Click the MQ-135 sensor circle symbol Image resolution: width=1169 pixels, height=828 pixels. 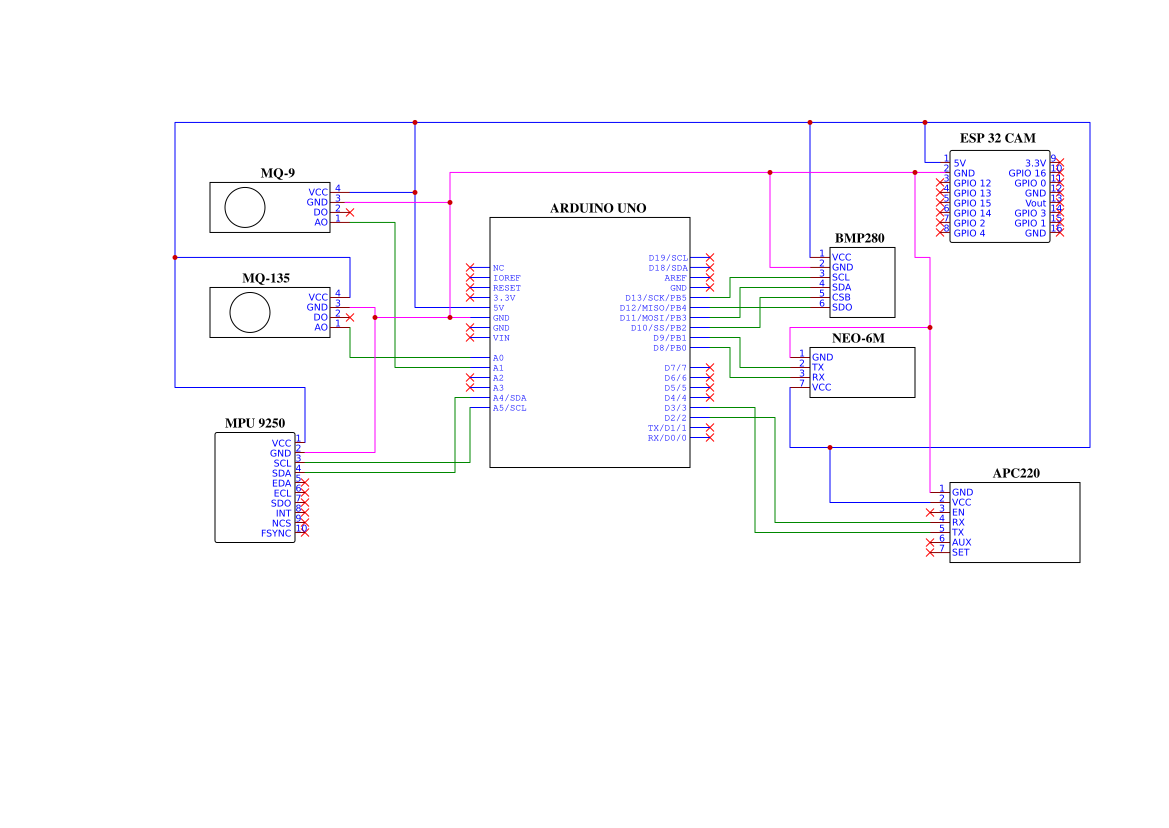click(250, 312)
